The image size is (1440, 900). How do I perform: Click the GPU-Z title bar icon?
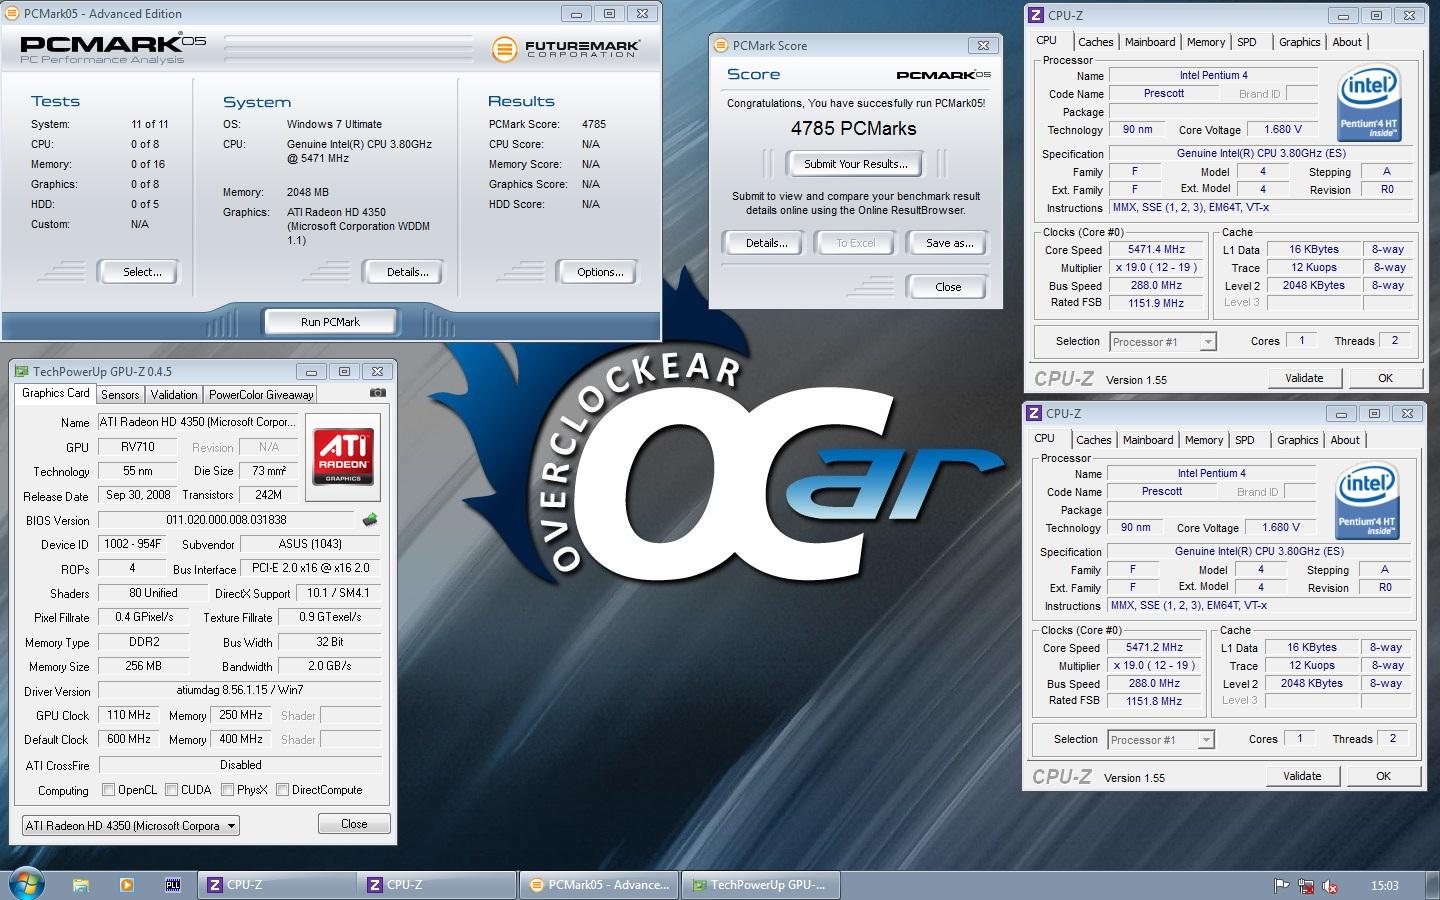tap(22, 372)
